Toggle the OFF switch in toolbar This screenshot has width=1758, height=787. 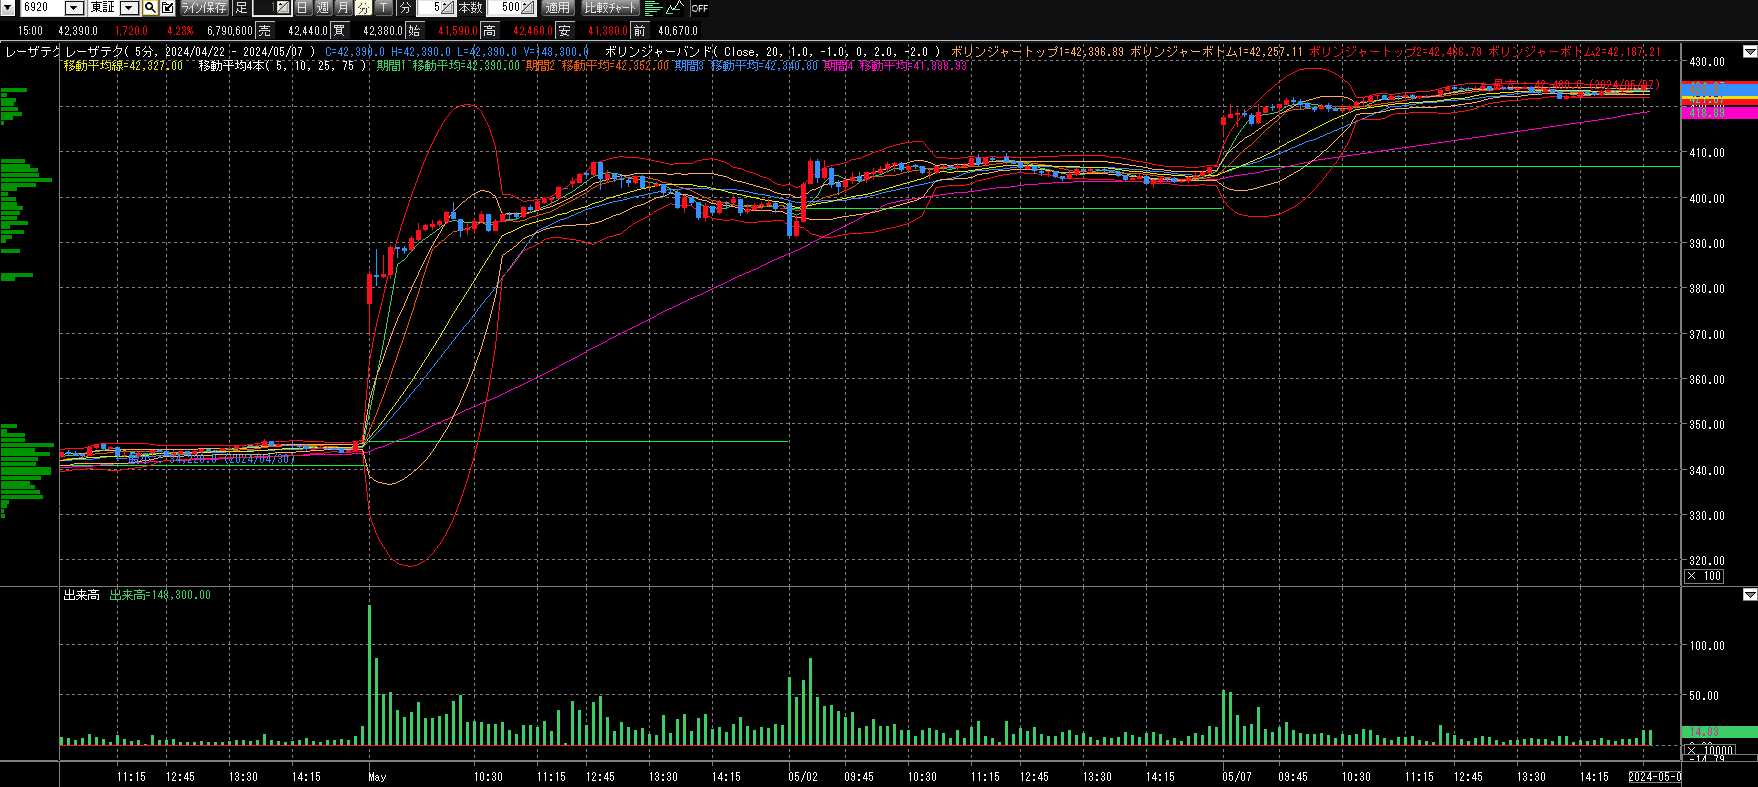(x=699, y=8)
